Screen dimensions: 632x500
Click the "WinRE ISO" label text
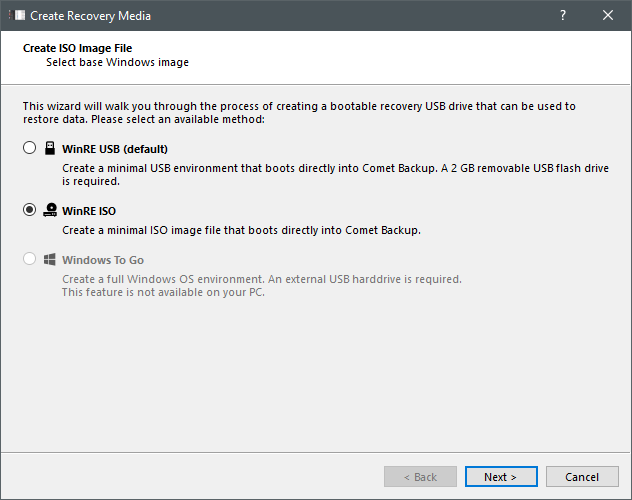tap(89, 210)
